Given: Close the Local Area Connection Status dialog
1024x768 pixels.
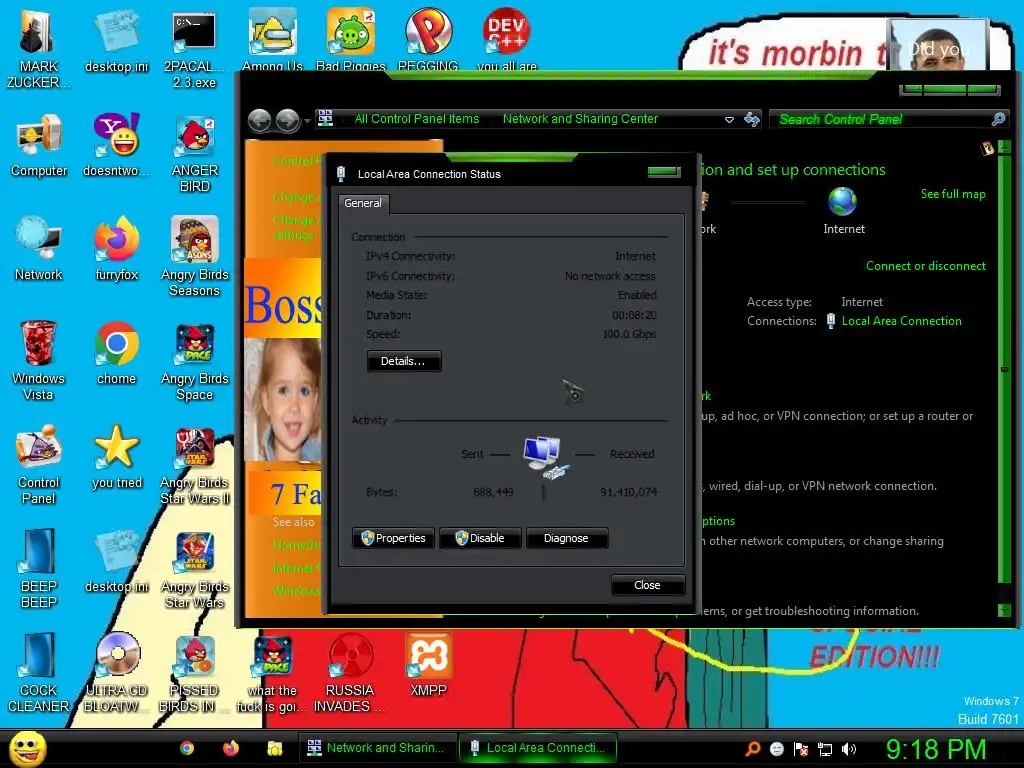Looking at the screenshot, I should point(647,585).
